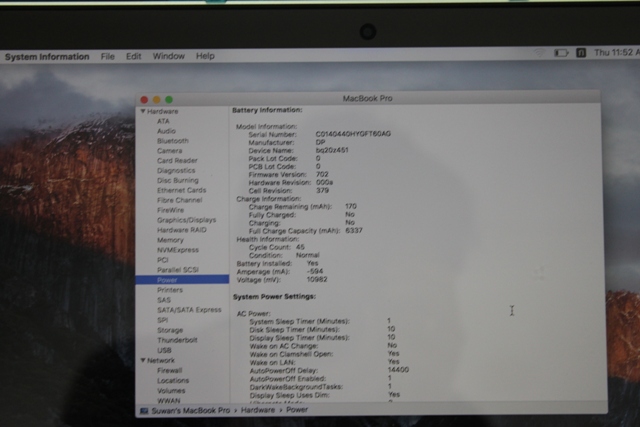Select the highlighted Power row in sidebar
Image resolution: width=640 pixels, height=427 pixels.
(x=182, y=280)
